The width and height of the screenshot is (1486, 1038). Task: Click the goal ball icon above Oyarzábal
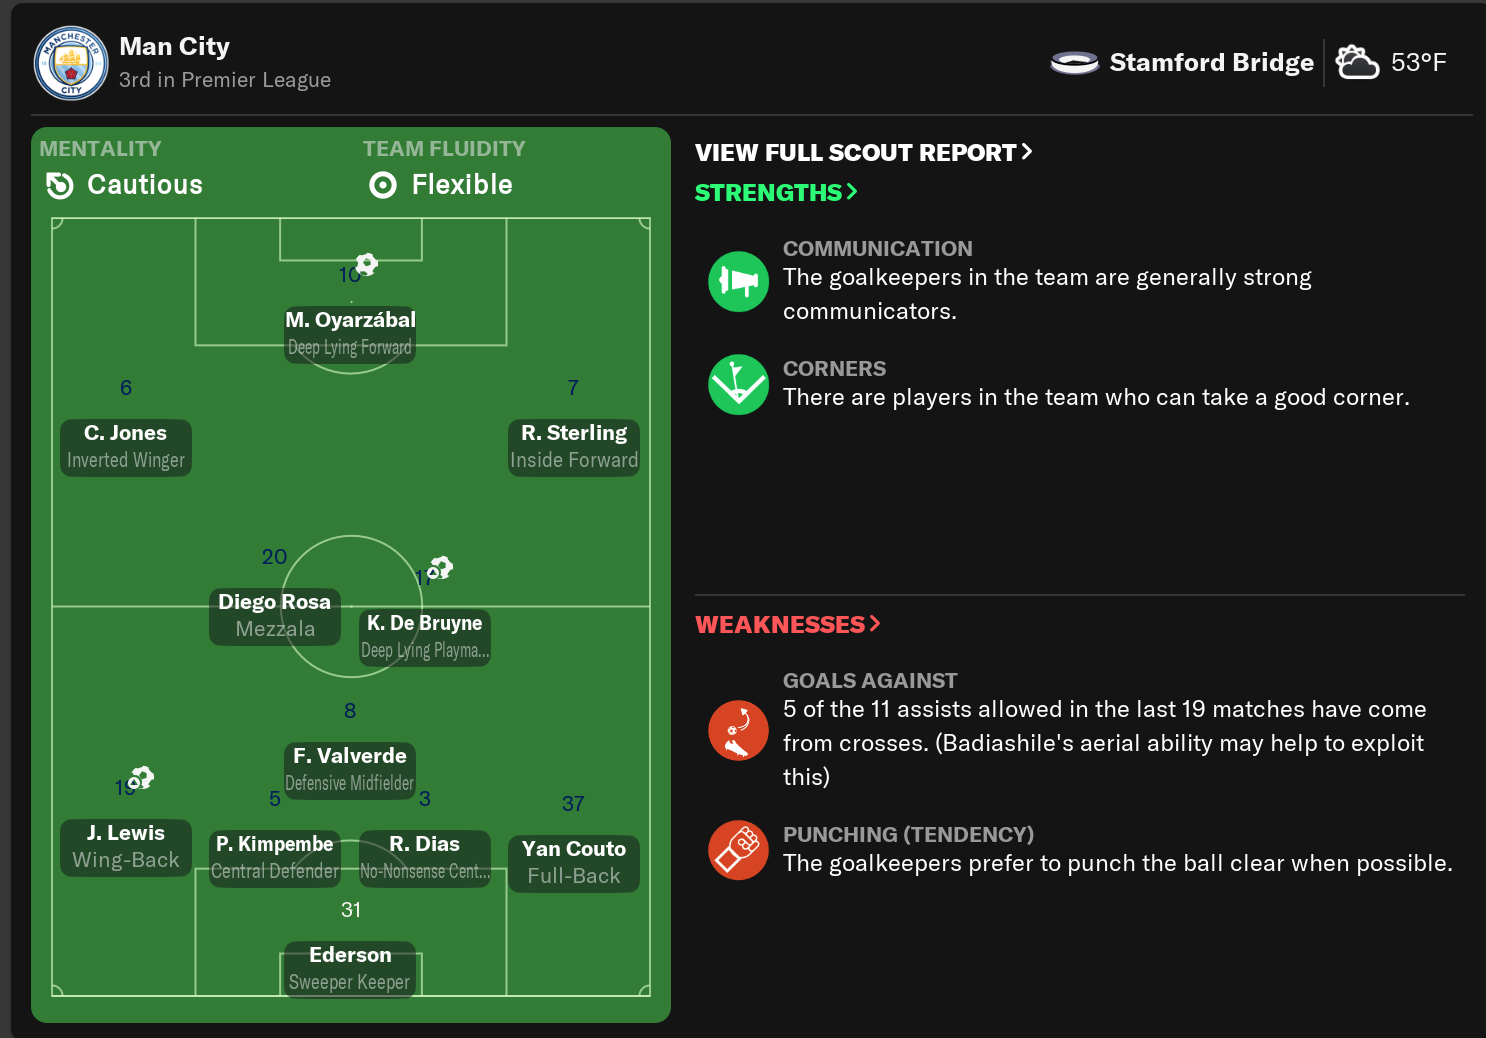point(367,264)
